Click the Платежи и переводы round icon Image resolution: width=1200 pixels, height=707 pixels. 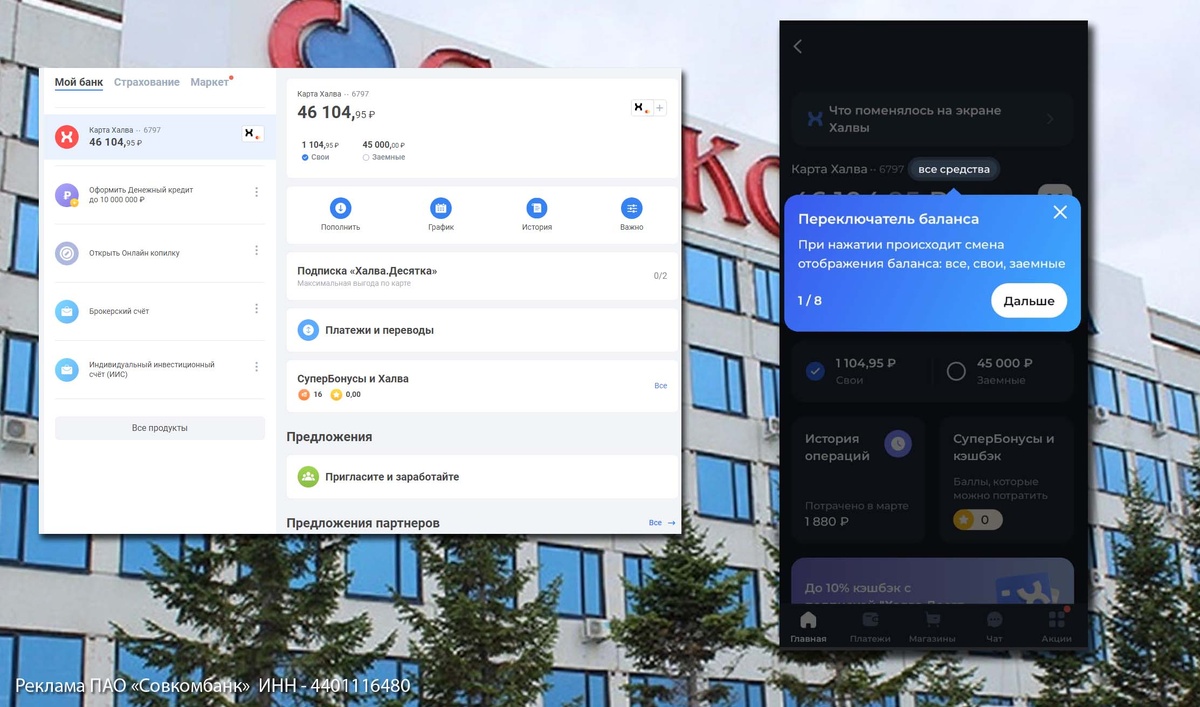click(308, 330)
